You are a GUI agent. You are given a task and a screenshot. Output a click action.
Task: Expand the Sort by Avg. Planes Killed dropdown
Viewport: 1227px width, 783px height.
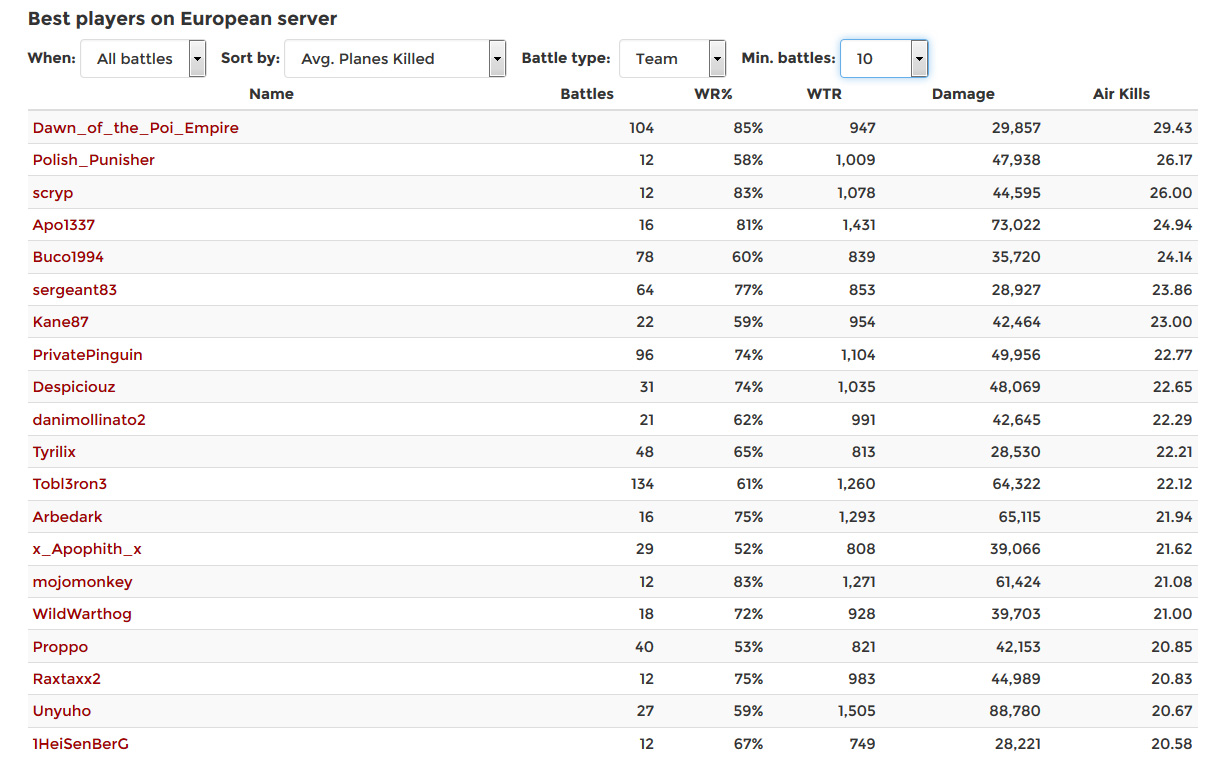click(x=395, y=59)
